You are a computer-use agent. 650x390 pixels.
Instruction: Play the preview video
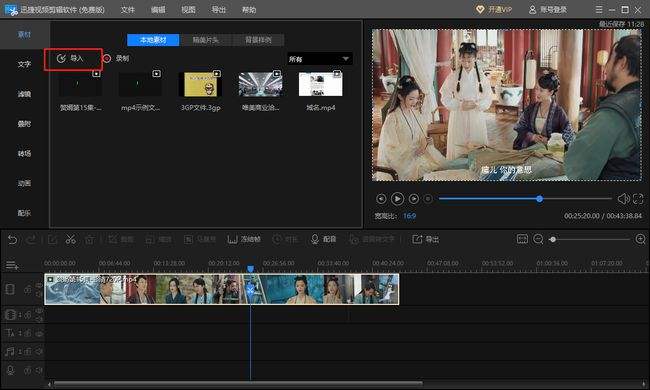coord(397,199)
